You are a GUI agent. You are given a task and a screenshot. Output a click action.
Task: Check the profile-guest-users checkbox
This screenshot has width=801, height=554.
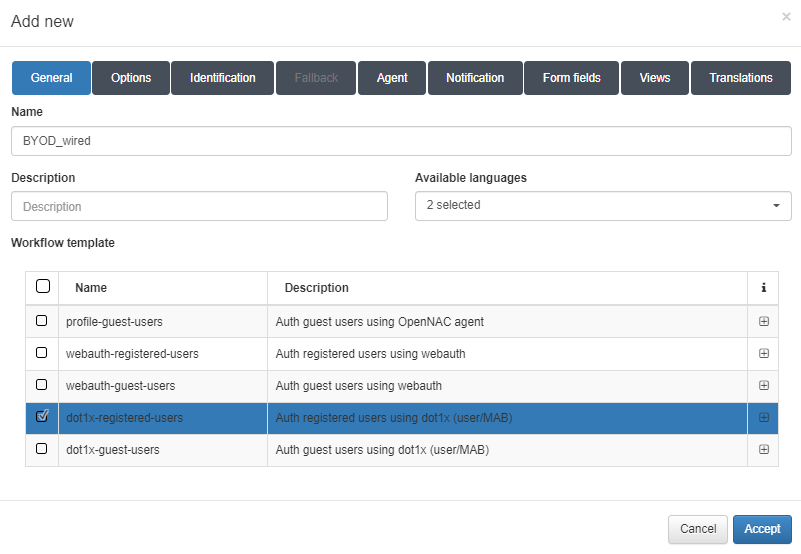42,321
